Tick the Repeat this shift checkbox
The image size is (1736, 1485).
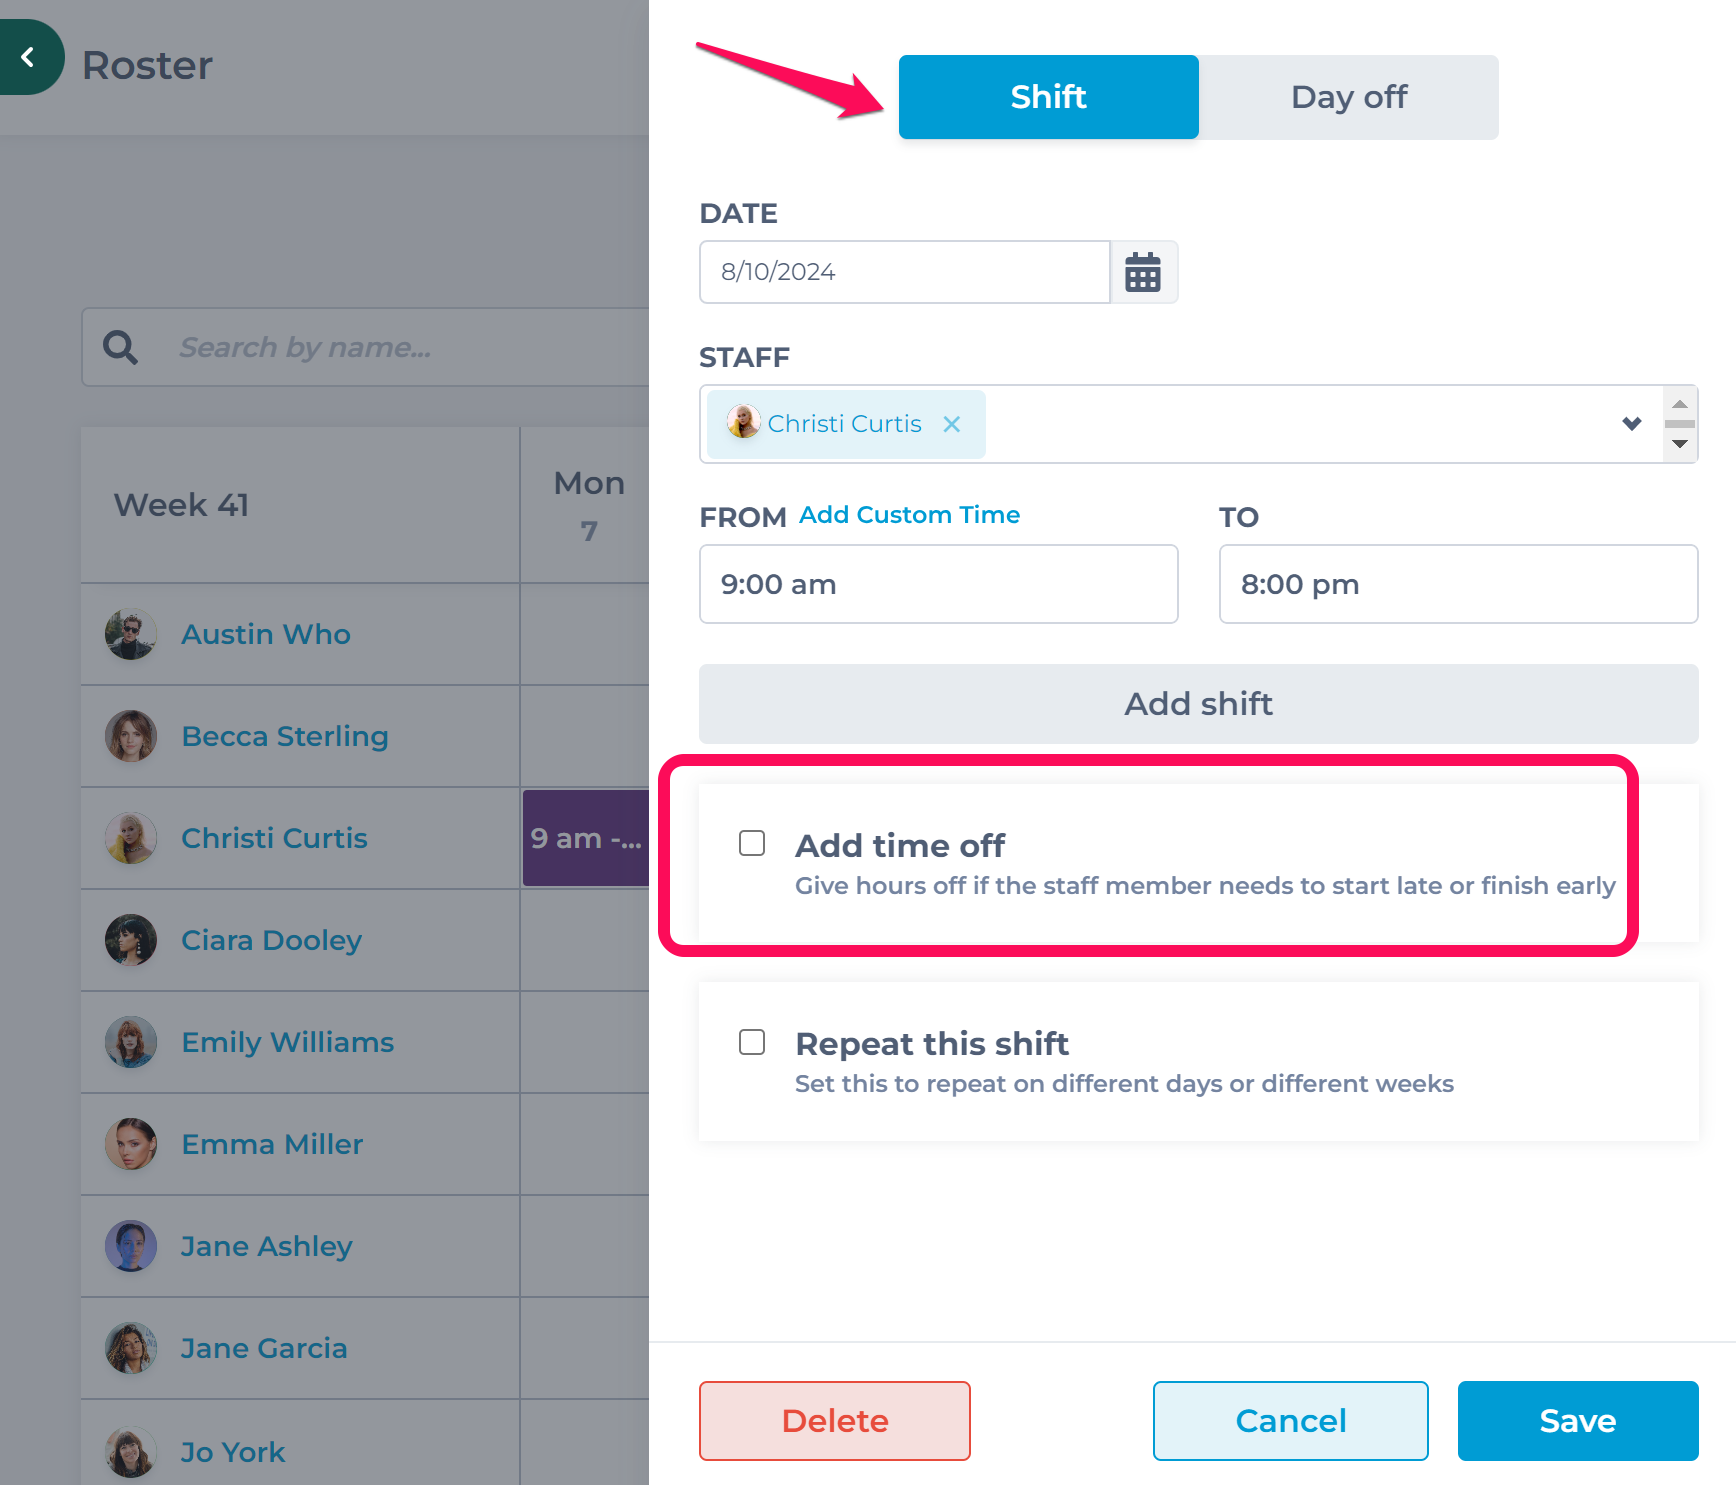tap(752, 1042)
